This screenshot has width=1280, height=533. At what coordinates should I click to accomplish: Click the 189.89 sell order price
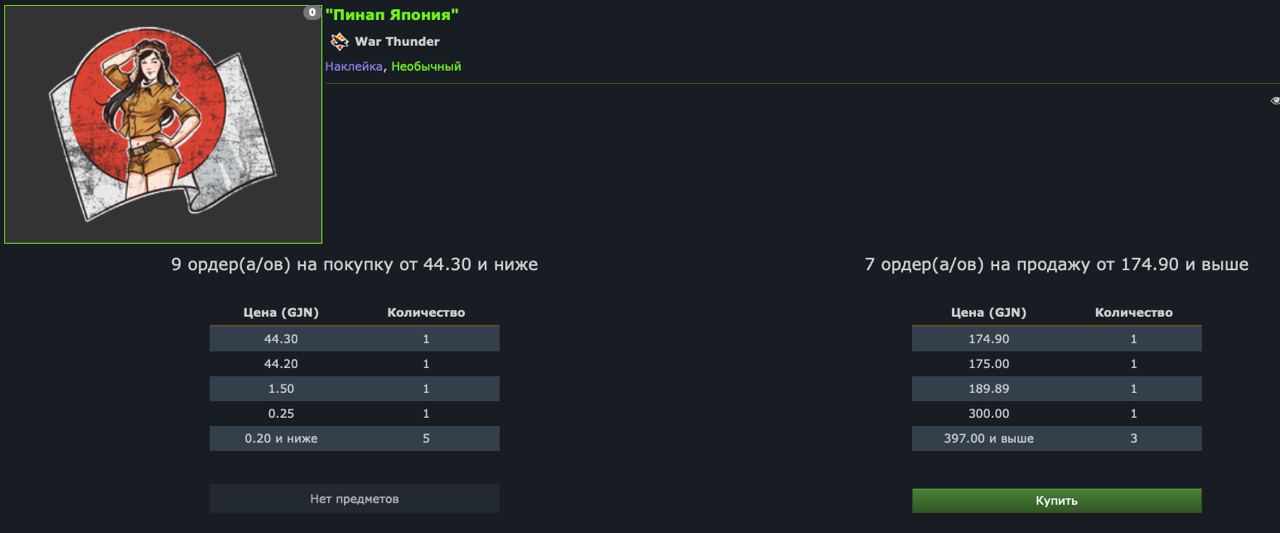pyautogui.click(x=989, y=389)
